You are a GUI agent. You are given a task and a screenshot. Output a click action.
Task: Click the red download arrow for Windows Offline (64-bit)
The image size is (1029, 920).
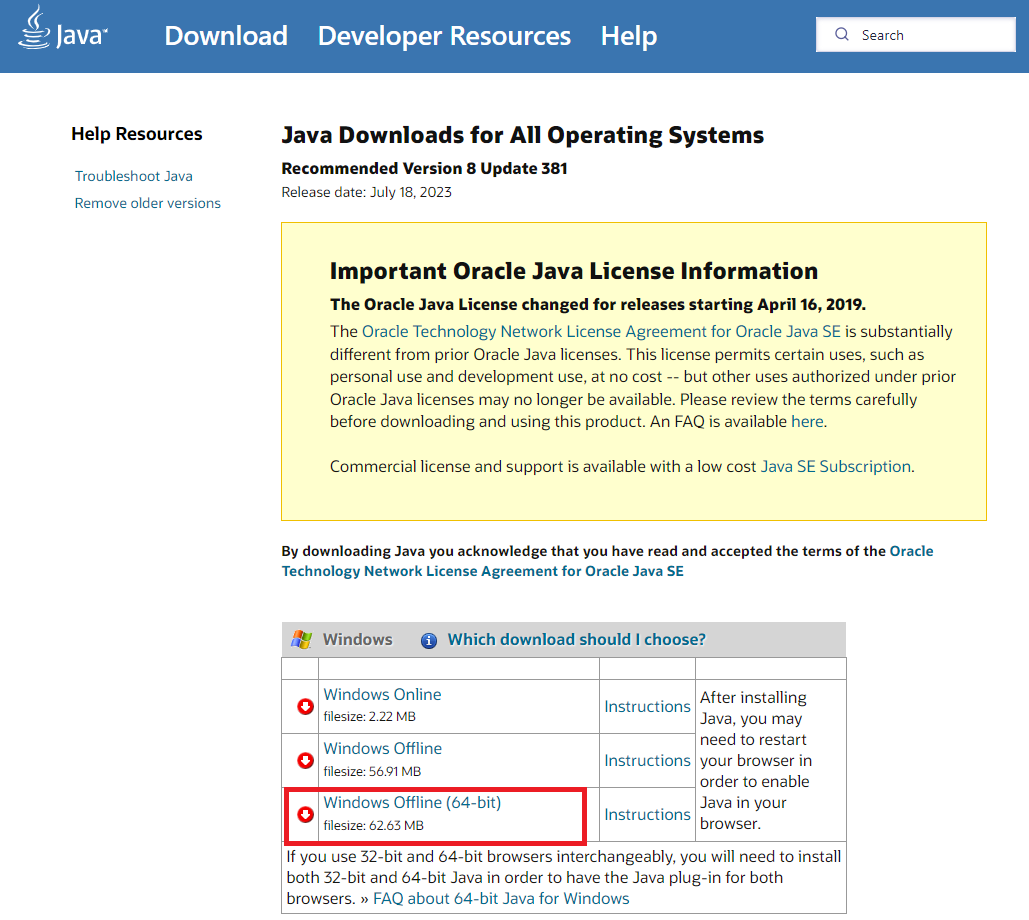(x=306, y=814)
